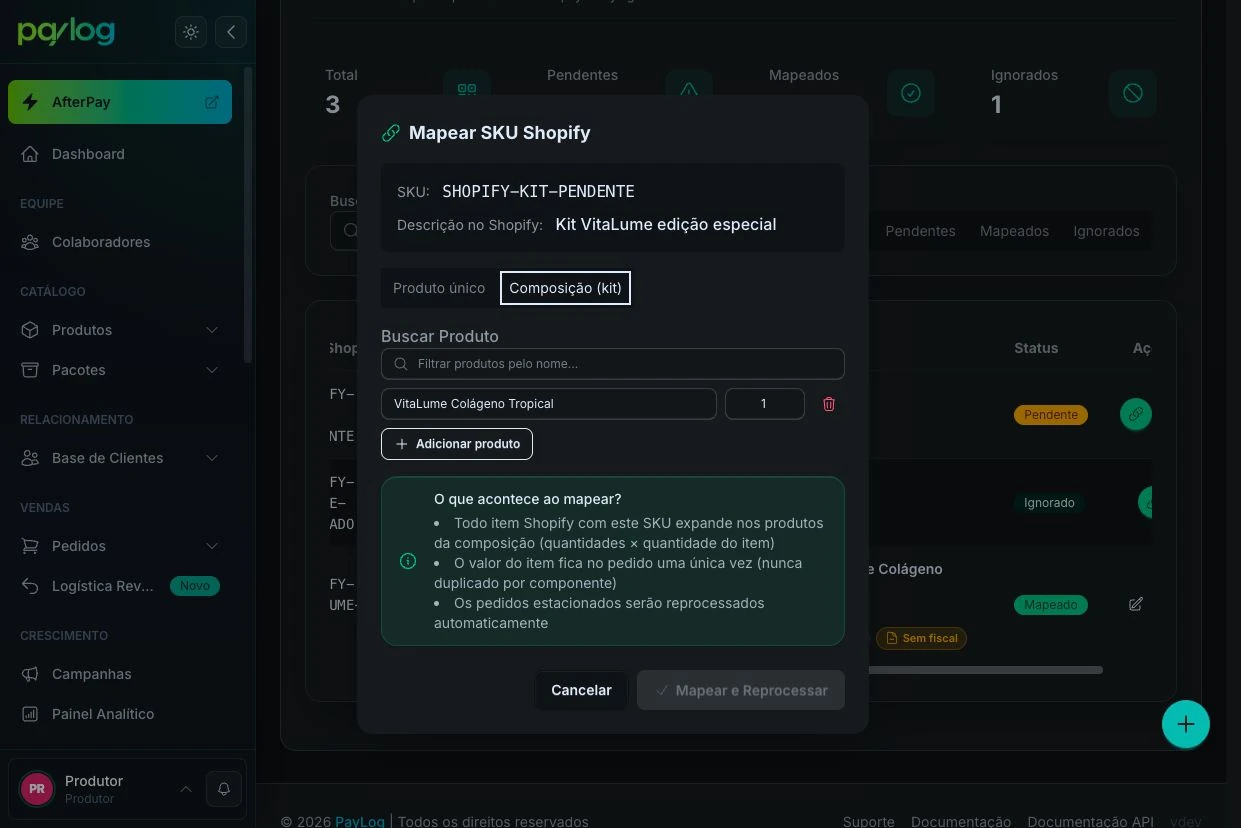Expand the Pedidos menu chevron
Viewport: 1241px width, 828px height.
tap(212, 546)
